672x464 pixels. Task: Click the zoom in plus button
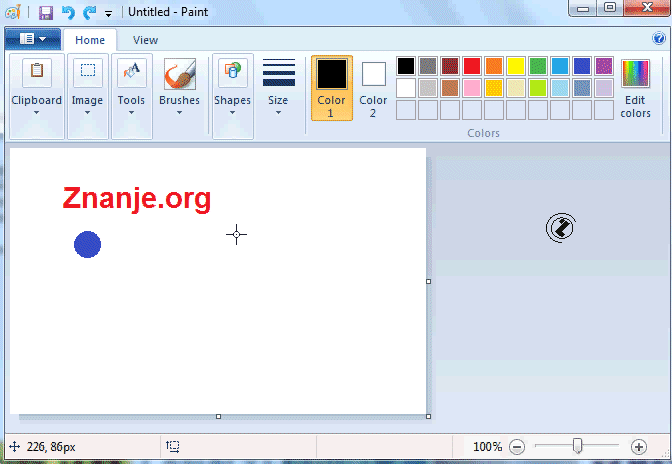[639, 447]
